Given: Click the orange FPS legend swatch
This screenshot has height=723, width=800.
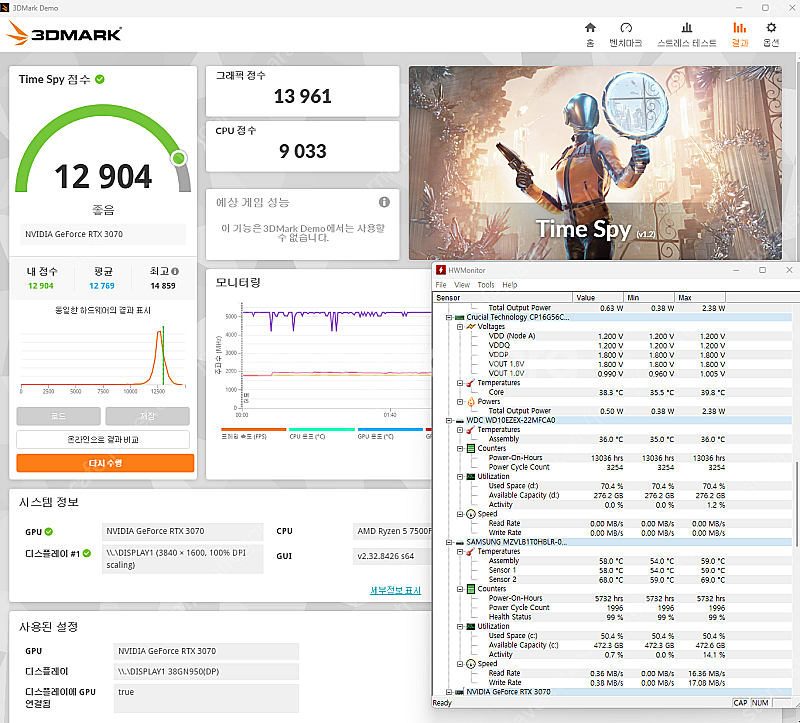Looking at the screenshot, I should [x=254, y=429].
